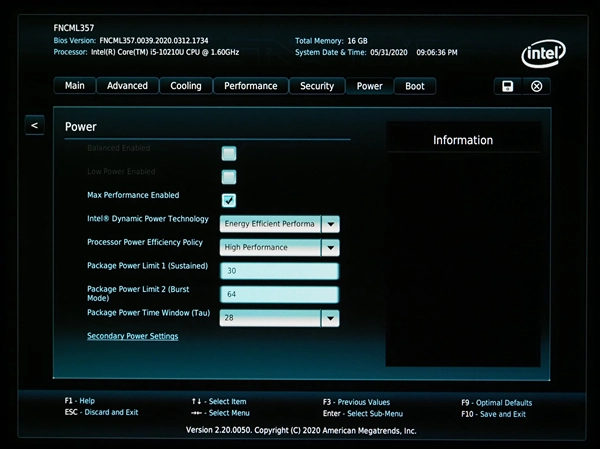
Task: Click the exit X circle icon
Action: pos(536,86)
